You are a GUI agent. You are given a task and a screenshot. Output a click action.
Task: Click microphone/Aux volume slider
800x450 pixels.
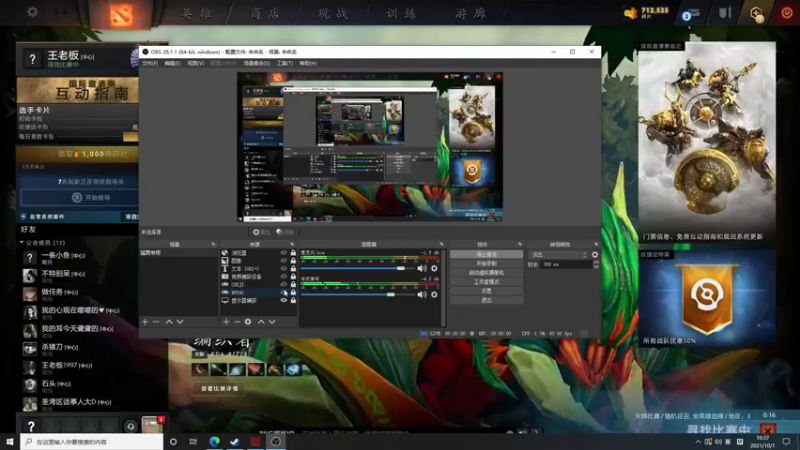(357, 268)
